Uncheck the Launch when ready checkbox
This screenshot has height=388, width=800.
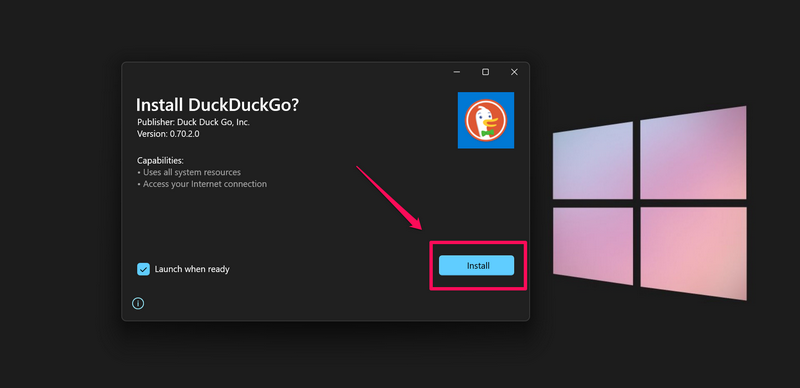coord(143,269)
